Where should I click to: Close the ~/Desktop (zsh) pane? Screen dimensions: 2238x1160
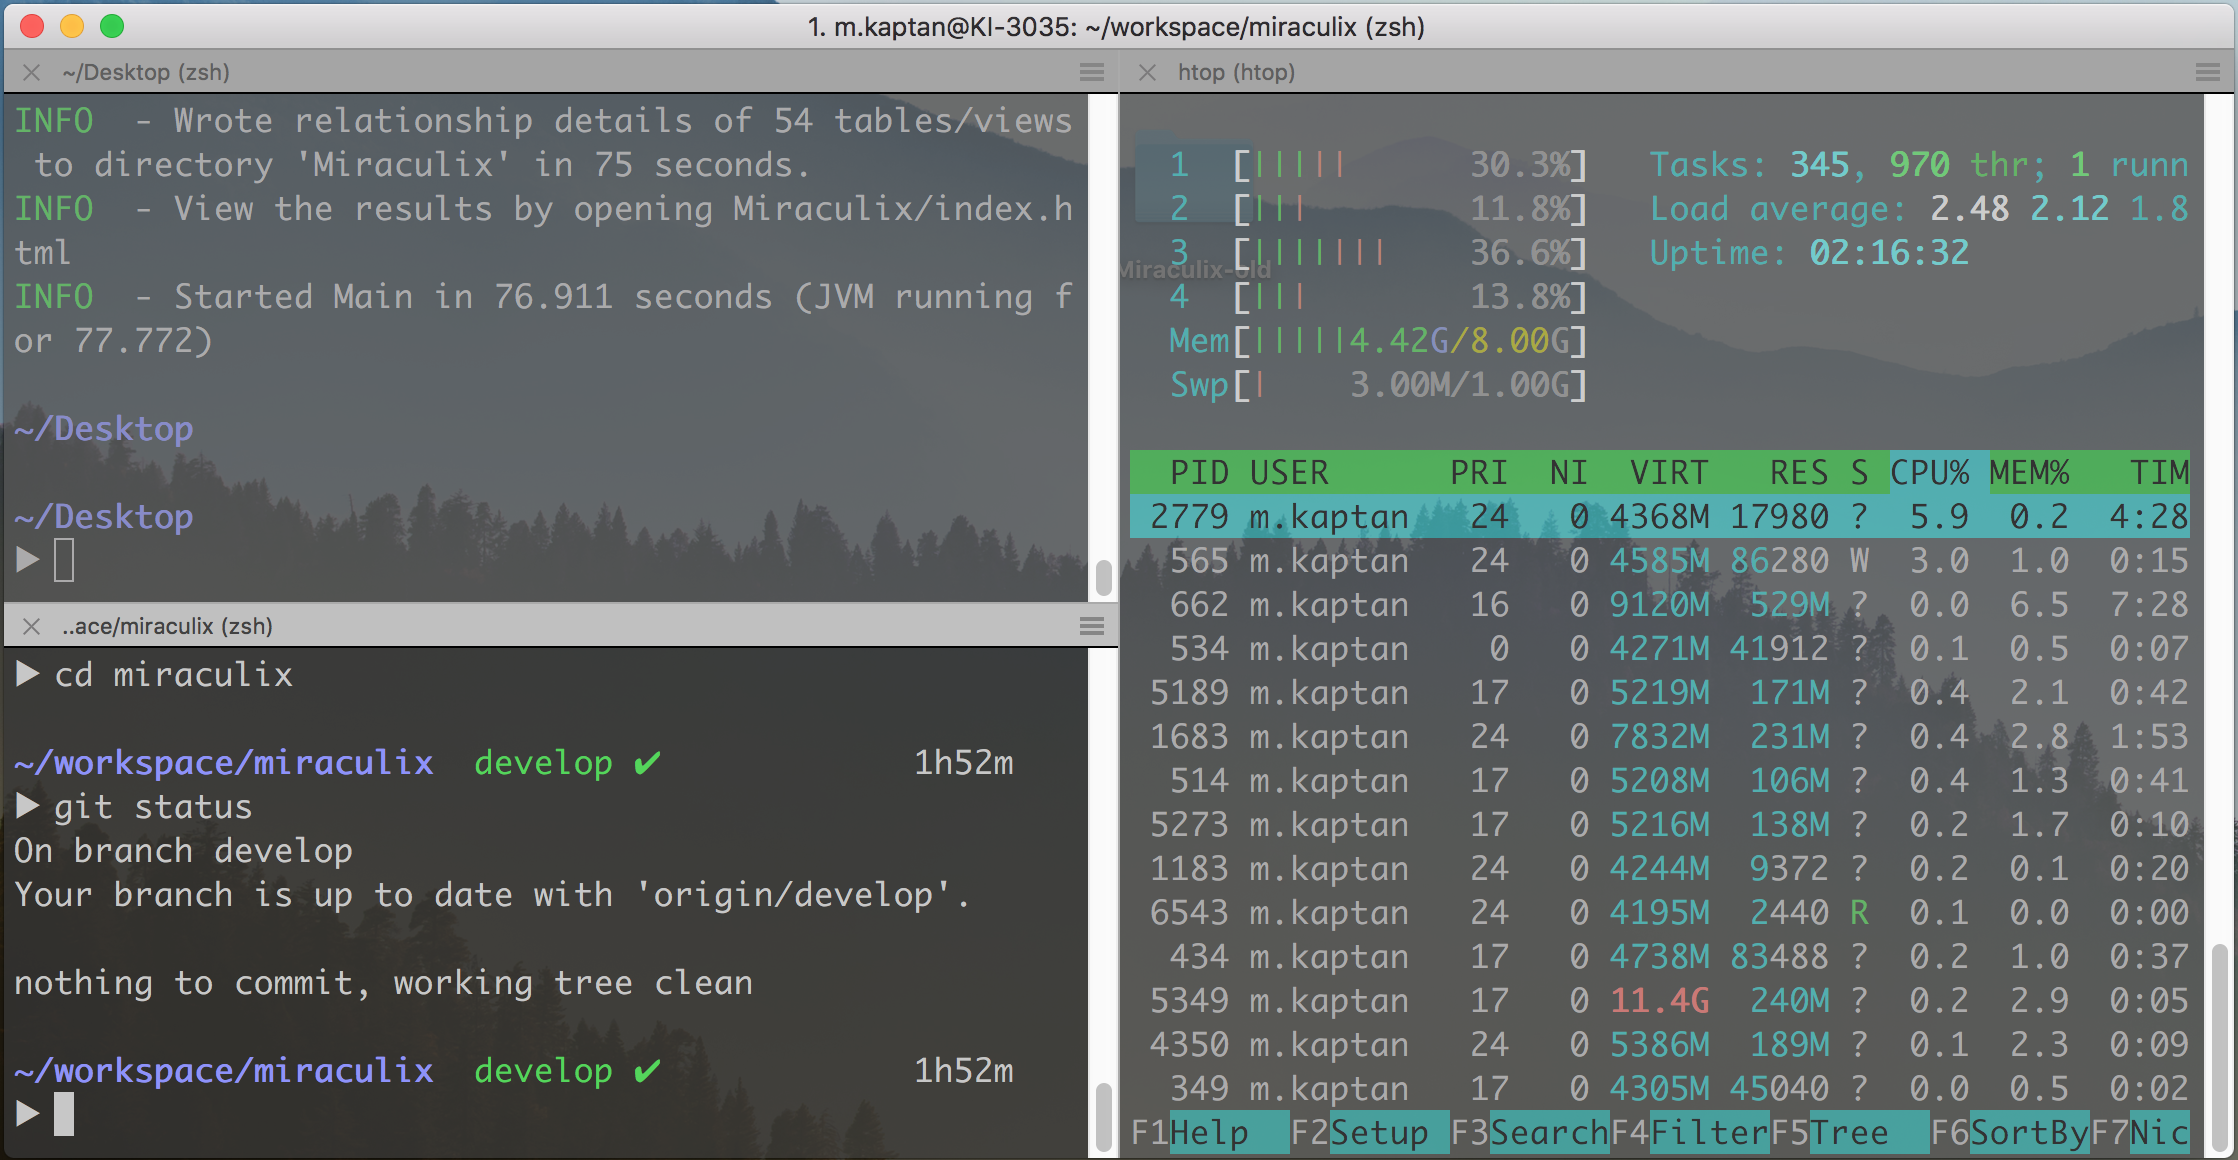[32, 72]
